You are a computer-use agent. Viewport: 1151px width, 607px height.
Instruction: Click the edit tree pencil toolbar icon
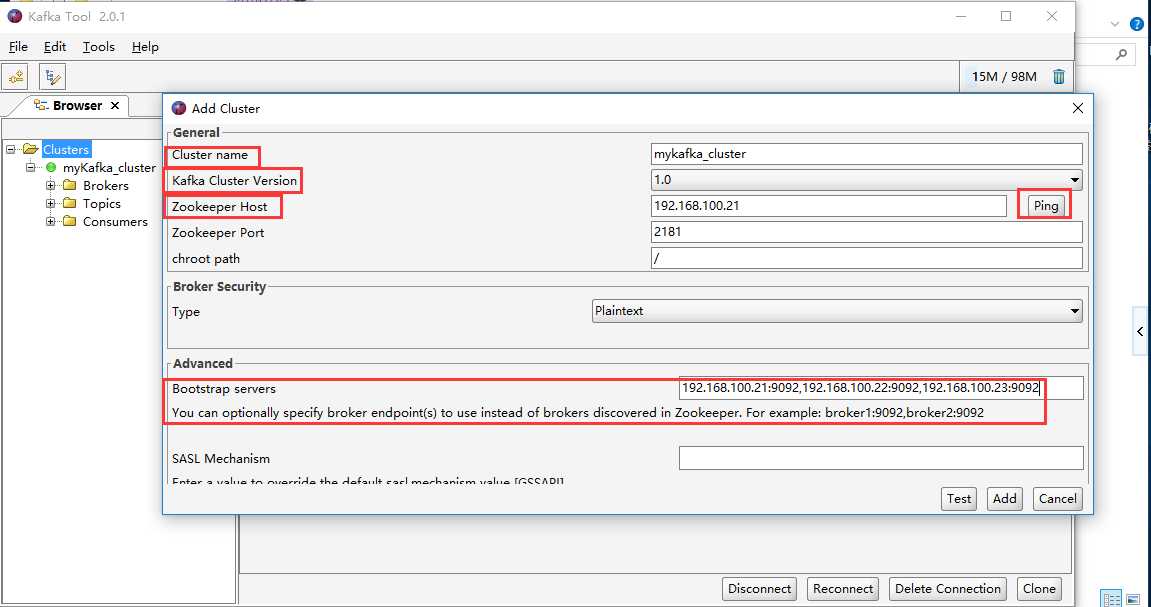pyautogui.click(x=52, y=76)
